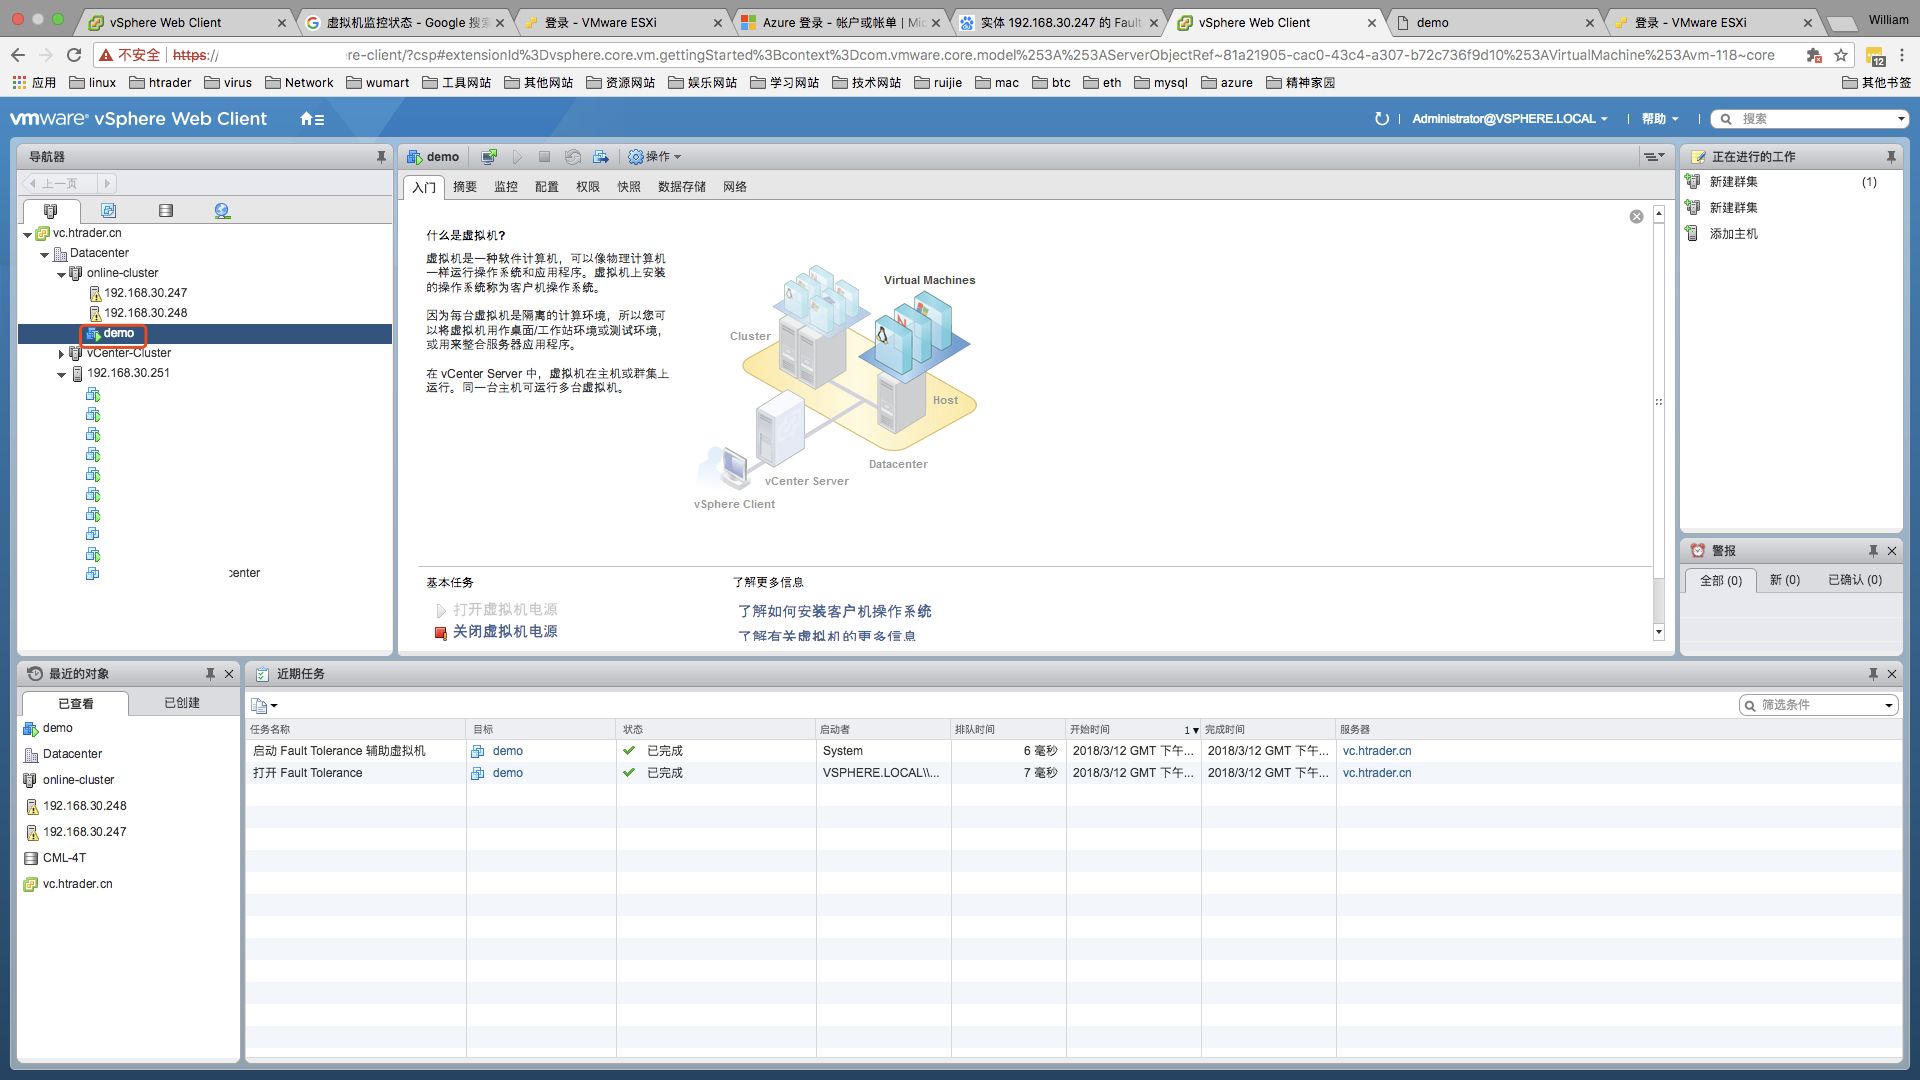Open the 权限 permissions tab
1920x1080 pixels.
coord(588,187)
